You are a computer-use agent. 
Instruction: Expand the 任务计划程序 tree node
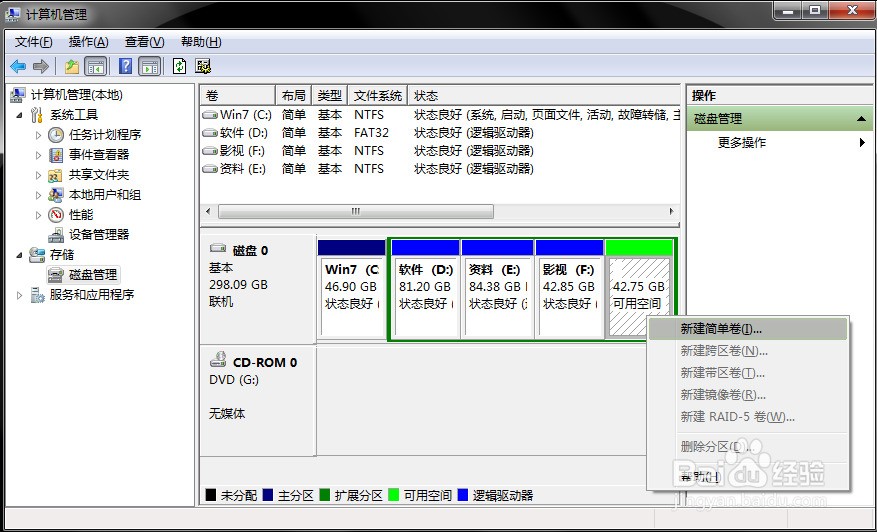click(x=39, y=134)
